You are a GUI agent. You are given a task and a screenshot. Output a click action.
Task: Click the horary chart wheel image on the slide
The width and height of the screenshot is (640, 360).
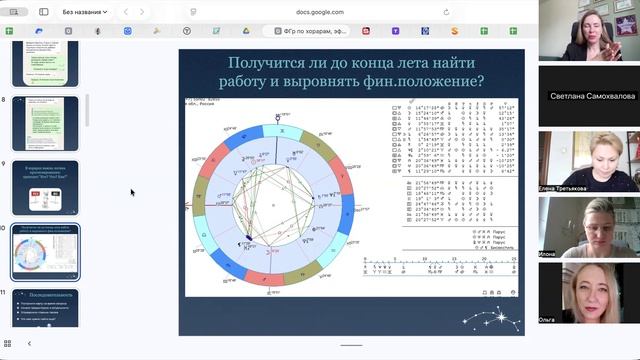point(273,204)
